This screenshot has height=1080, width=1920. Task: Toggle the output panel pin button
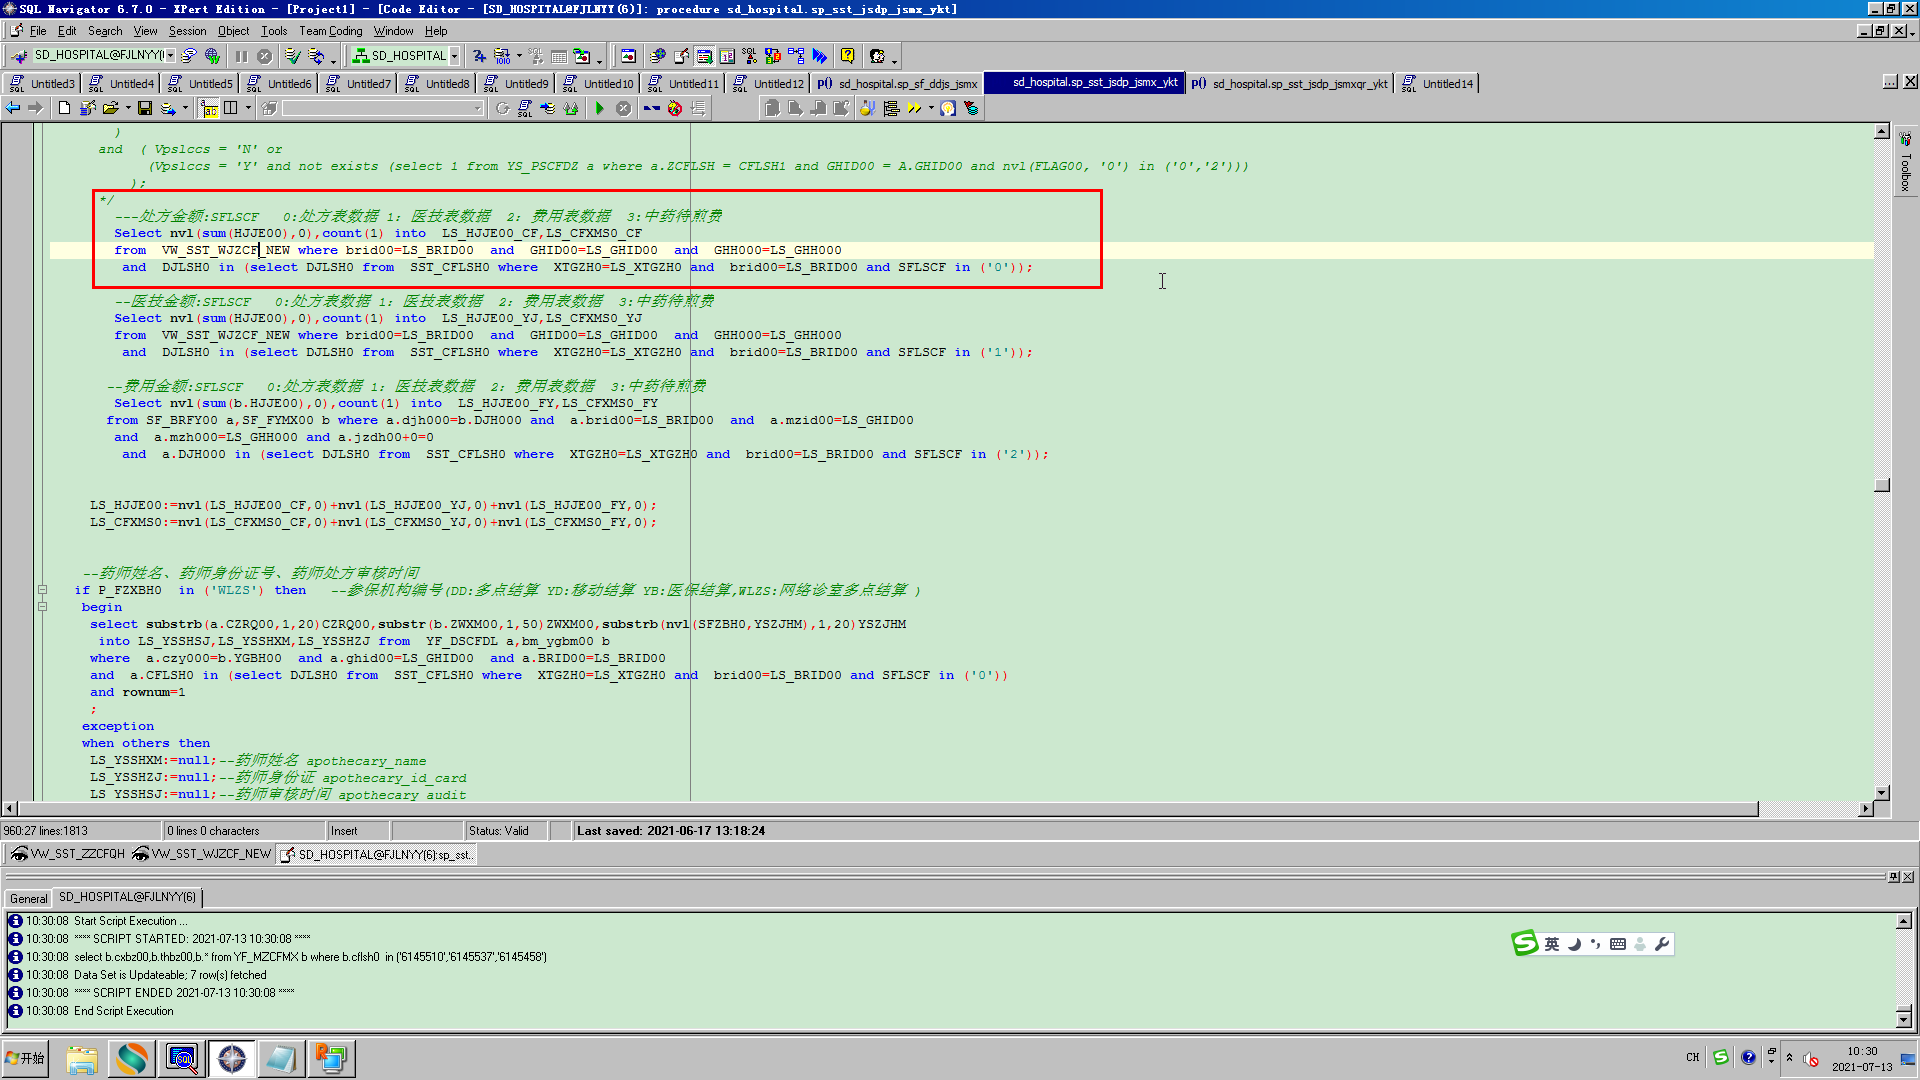click(1892, 877)
